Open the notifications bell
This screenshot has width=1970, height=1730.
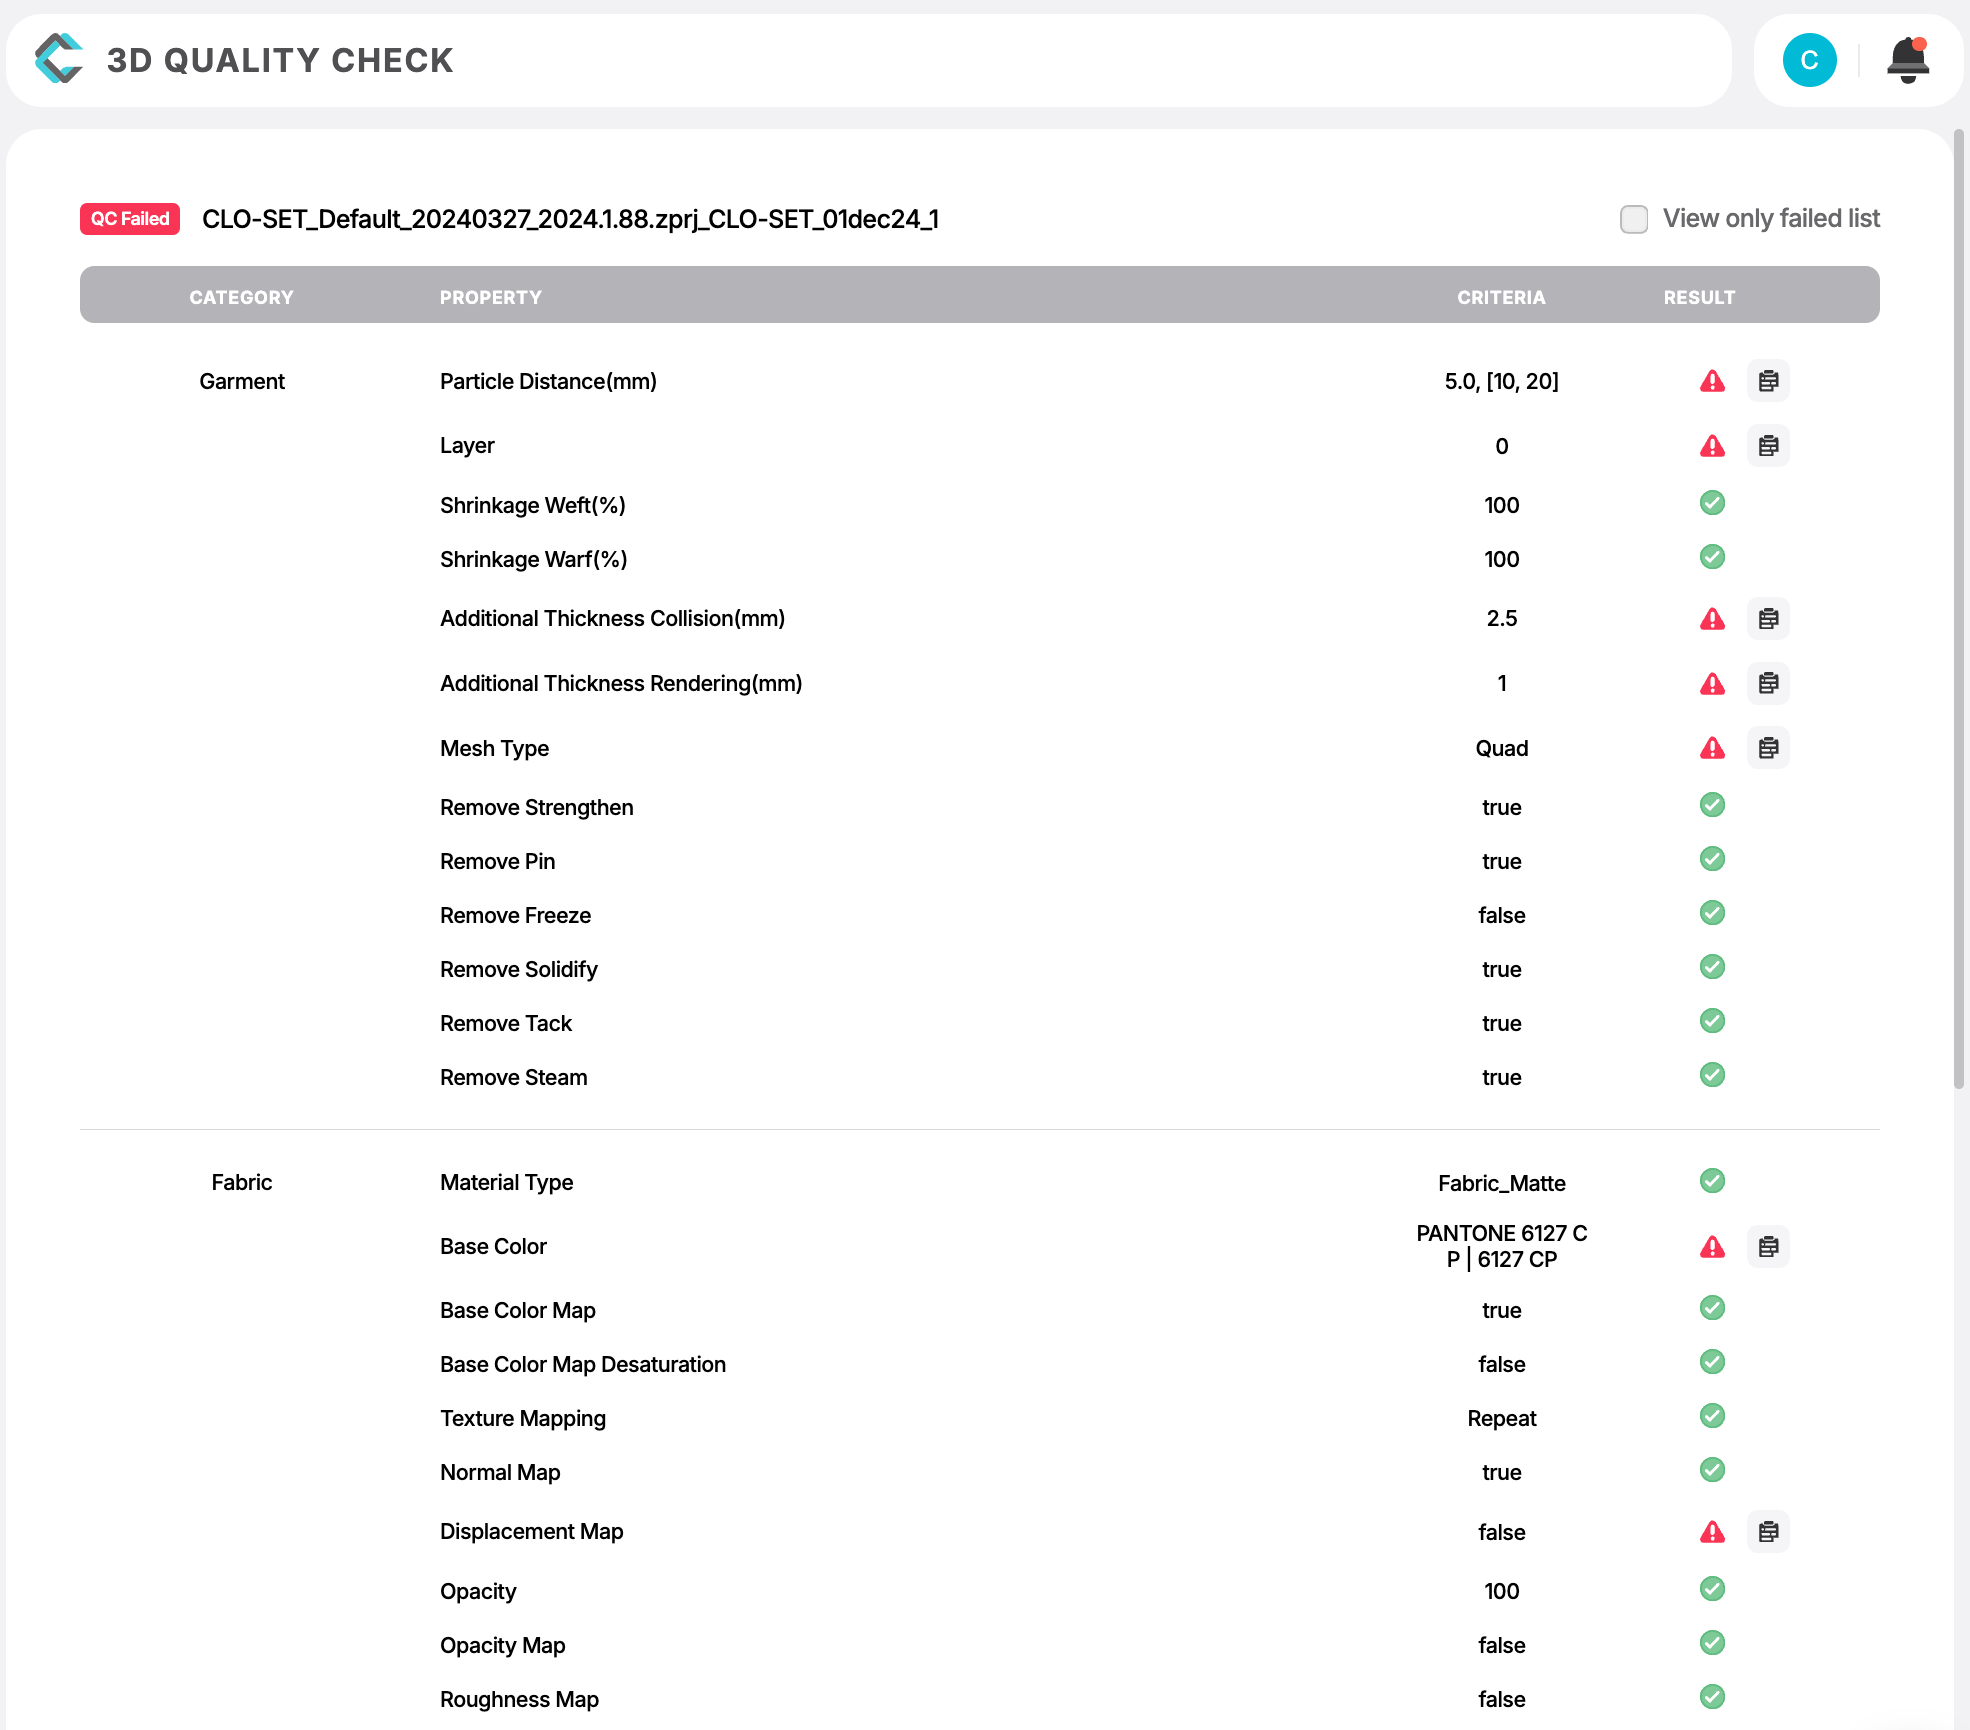point(1908,60)
